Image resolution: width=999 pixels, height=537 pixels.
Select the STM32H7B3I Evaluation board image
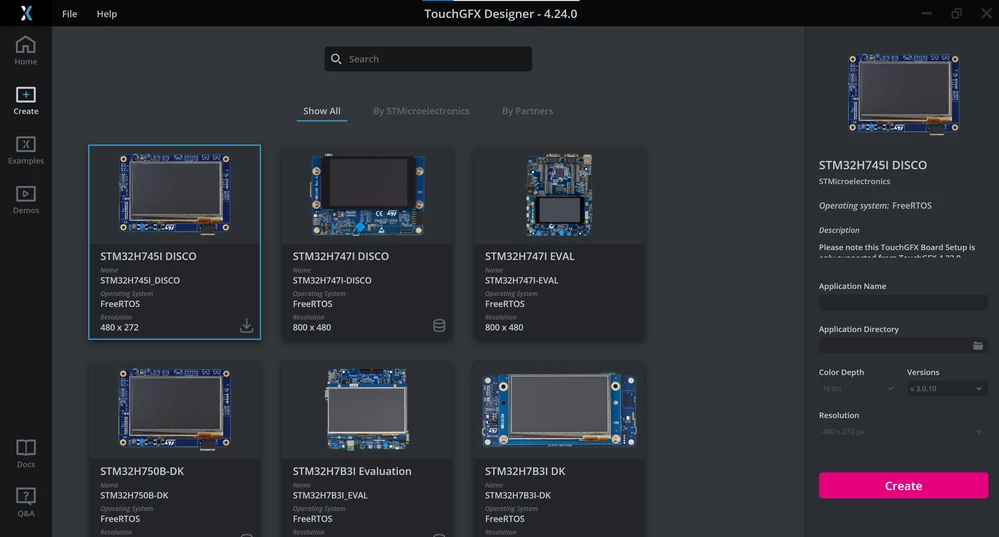click(368, 409)
